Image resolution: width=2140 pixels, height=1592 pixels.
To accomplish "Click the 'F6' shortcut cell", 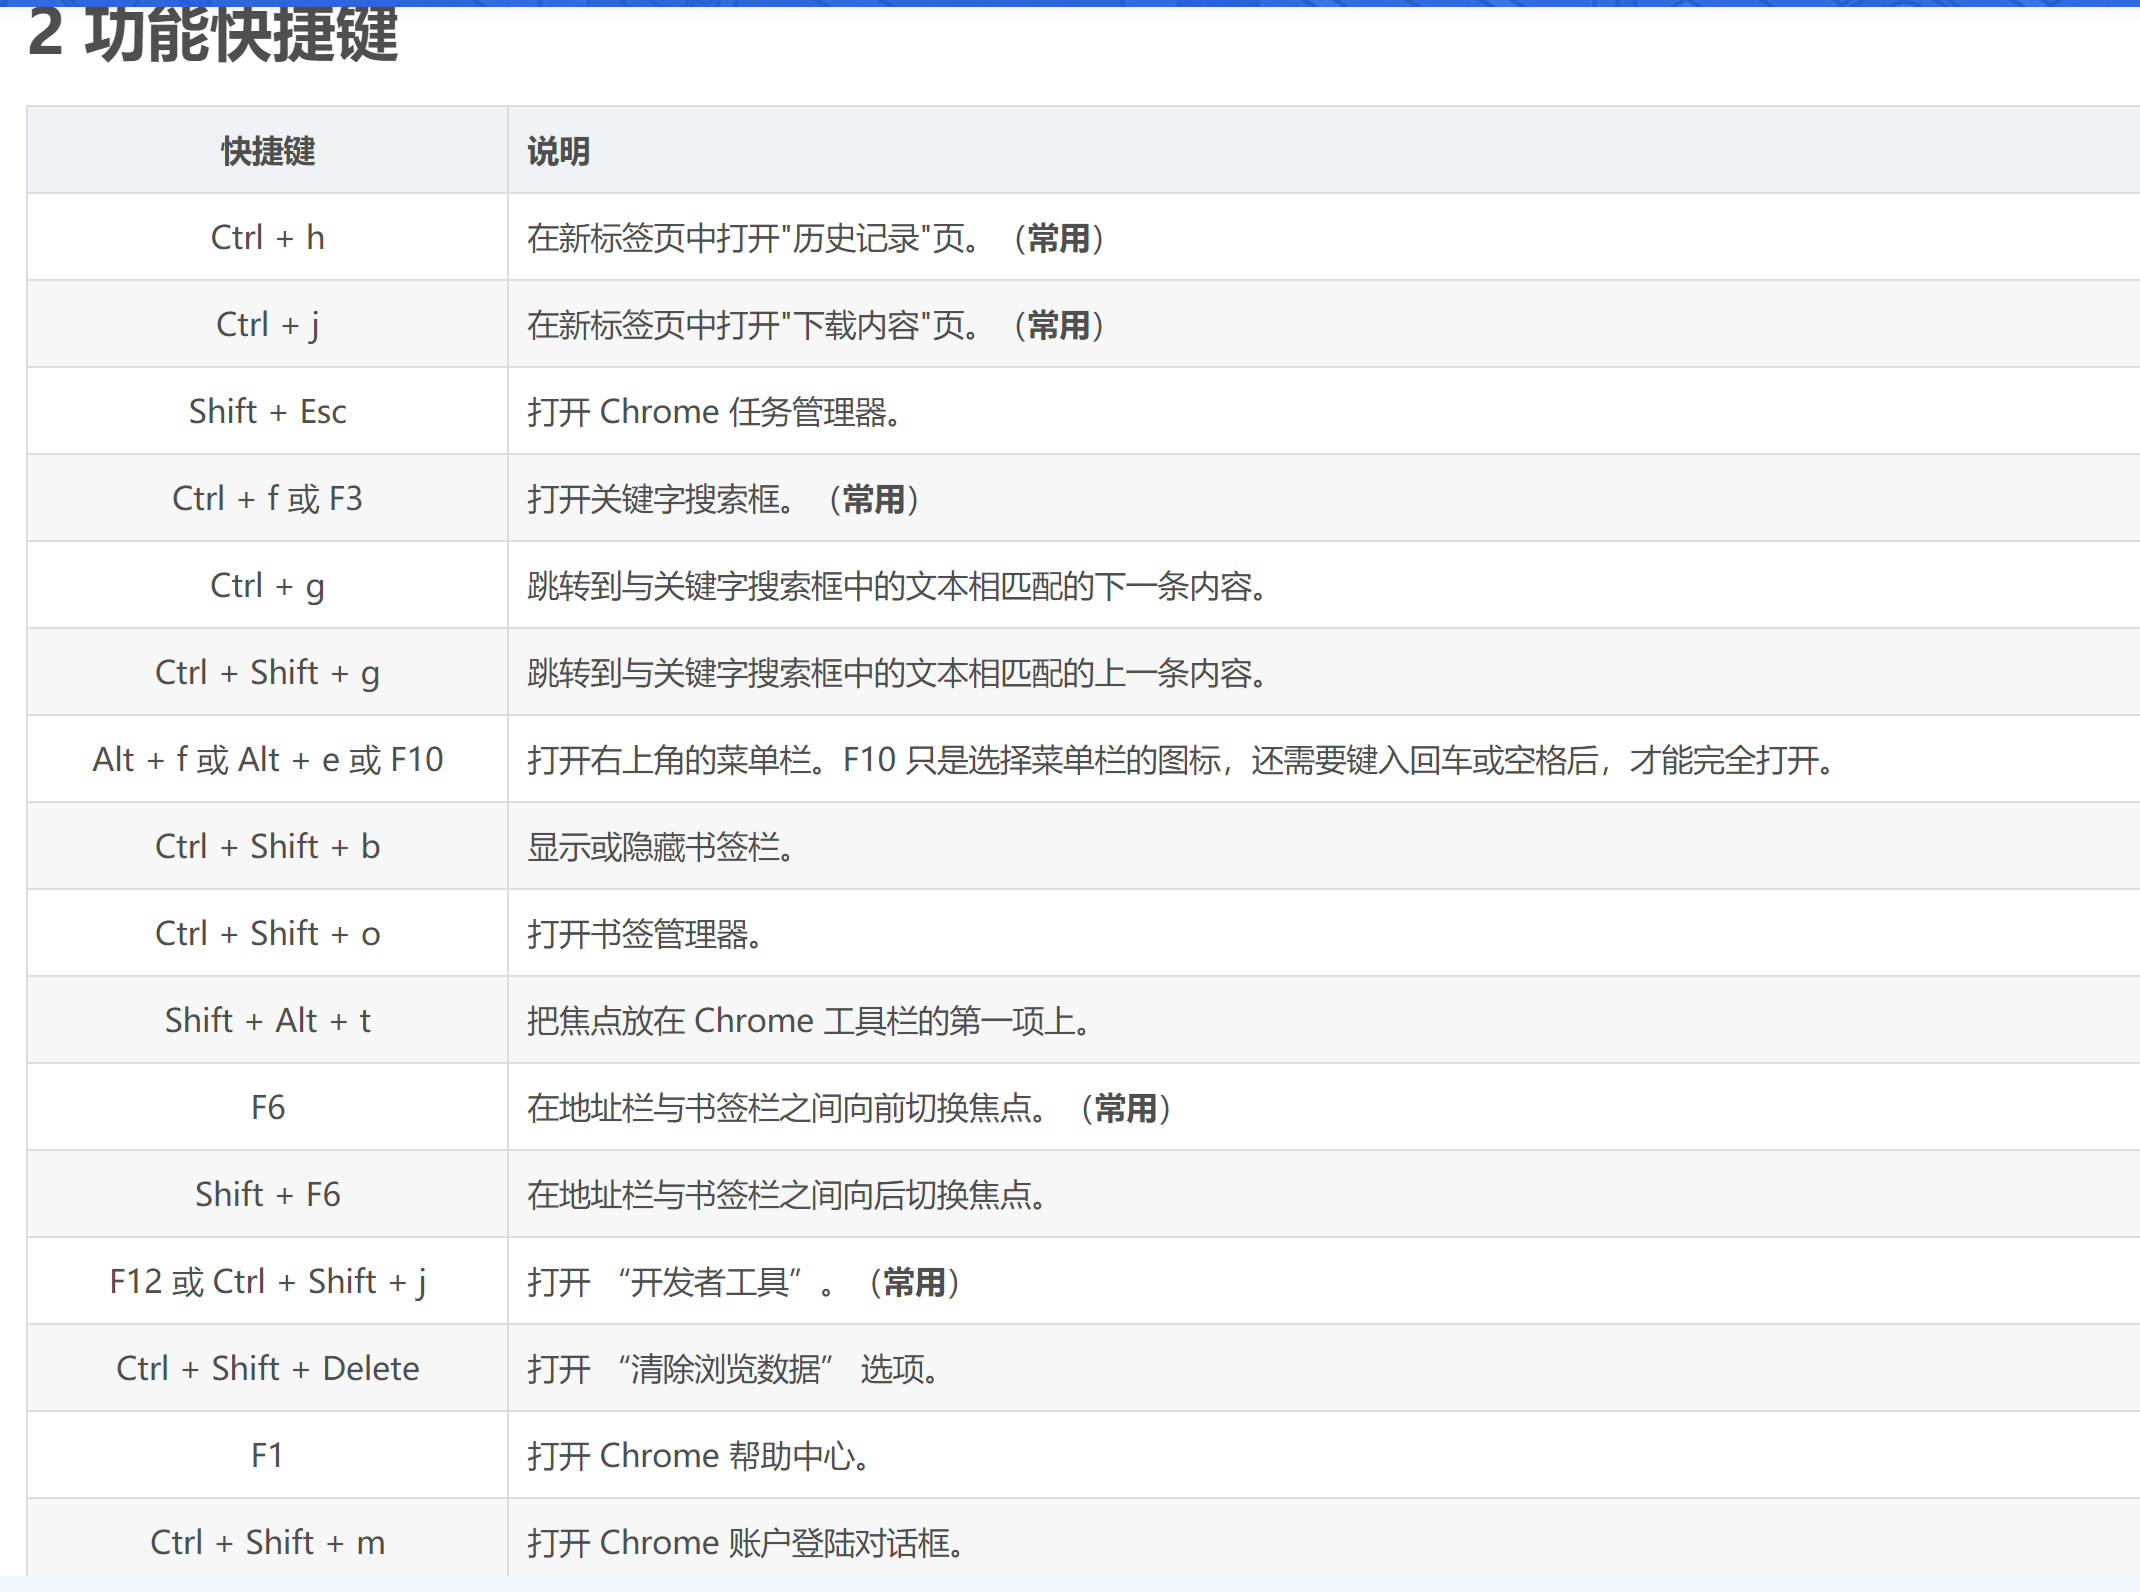I will [x=267, y=1108].
